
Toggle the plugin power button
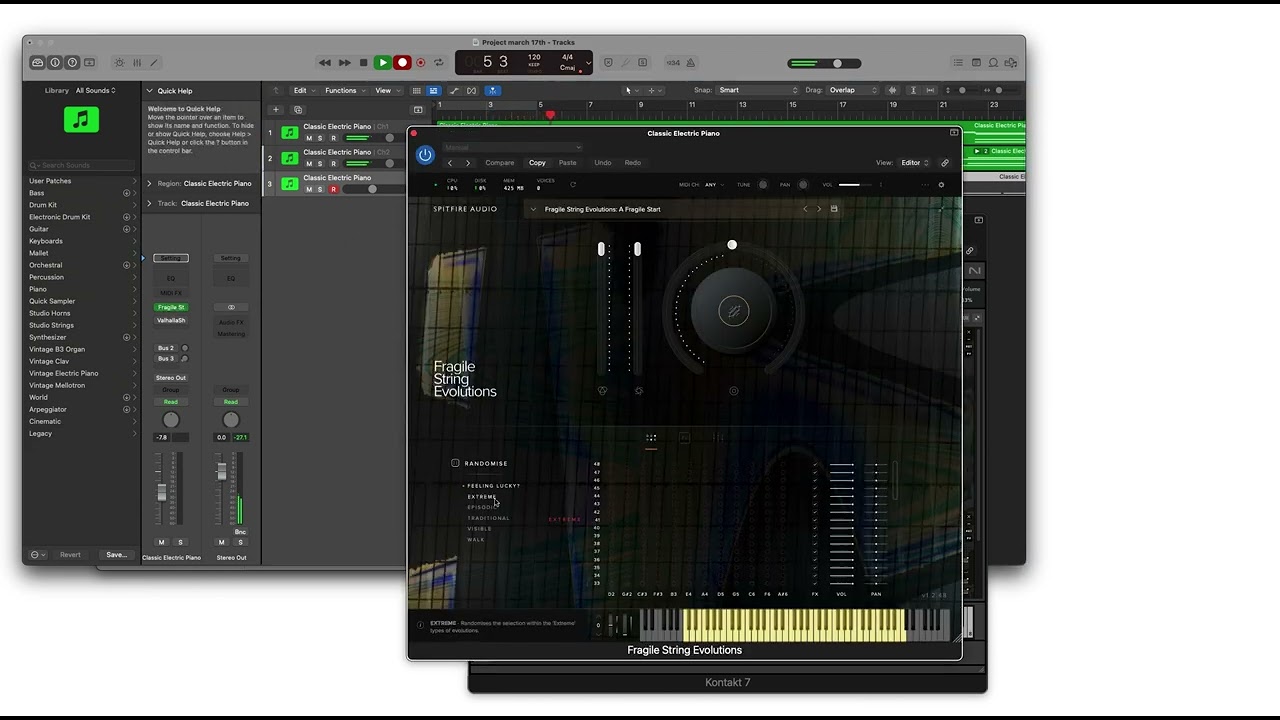(x=425, y=155)
